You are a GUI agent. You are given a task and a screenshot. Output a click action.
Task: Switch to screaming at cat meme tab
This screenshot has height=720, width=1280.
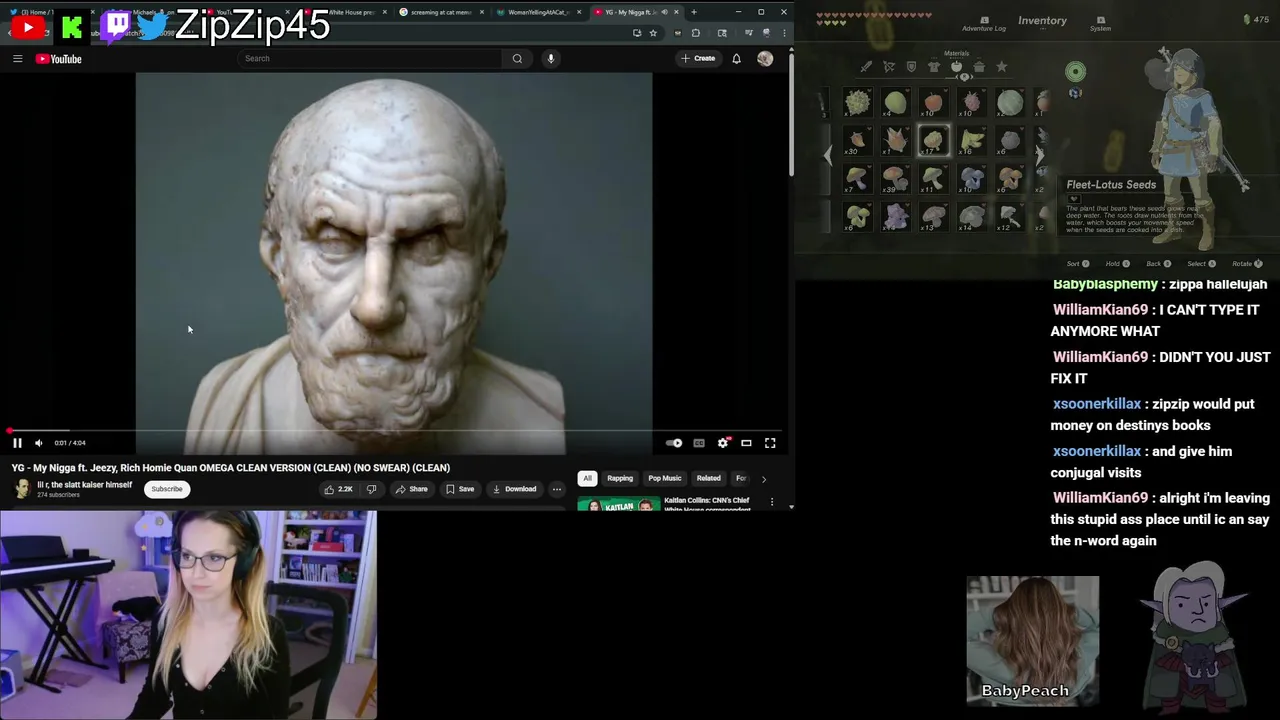[x=440, y=12]
